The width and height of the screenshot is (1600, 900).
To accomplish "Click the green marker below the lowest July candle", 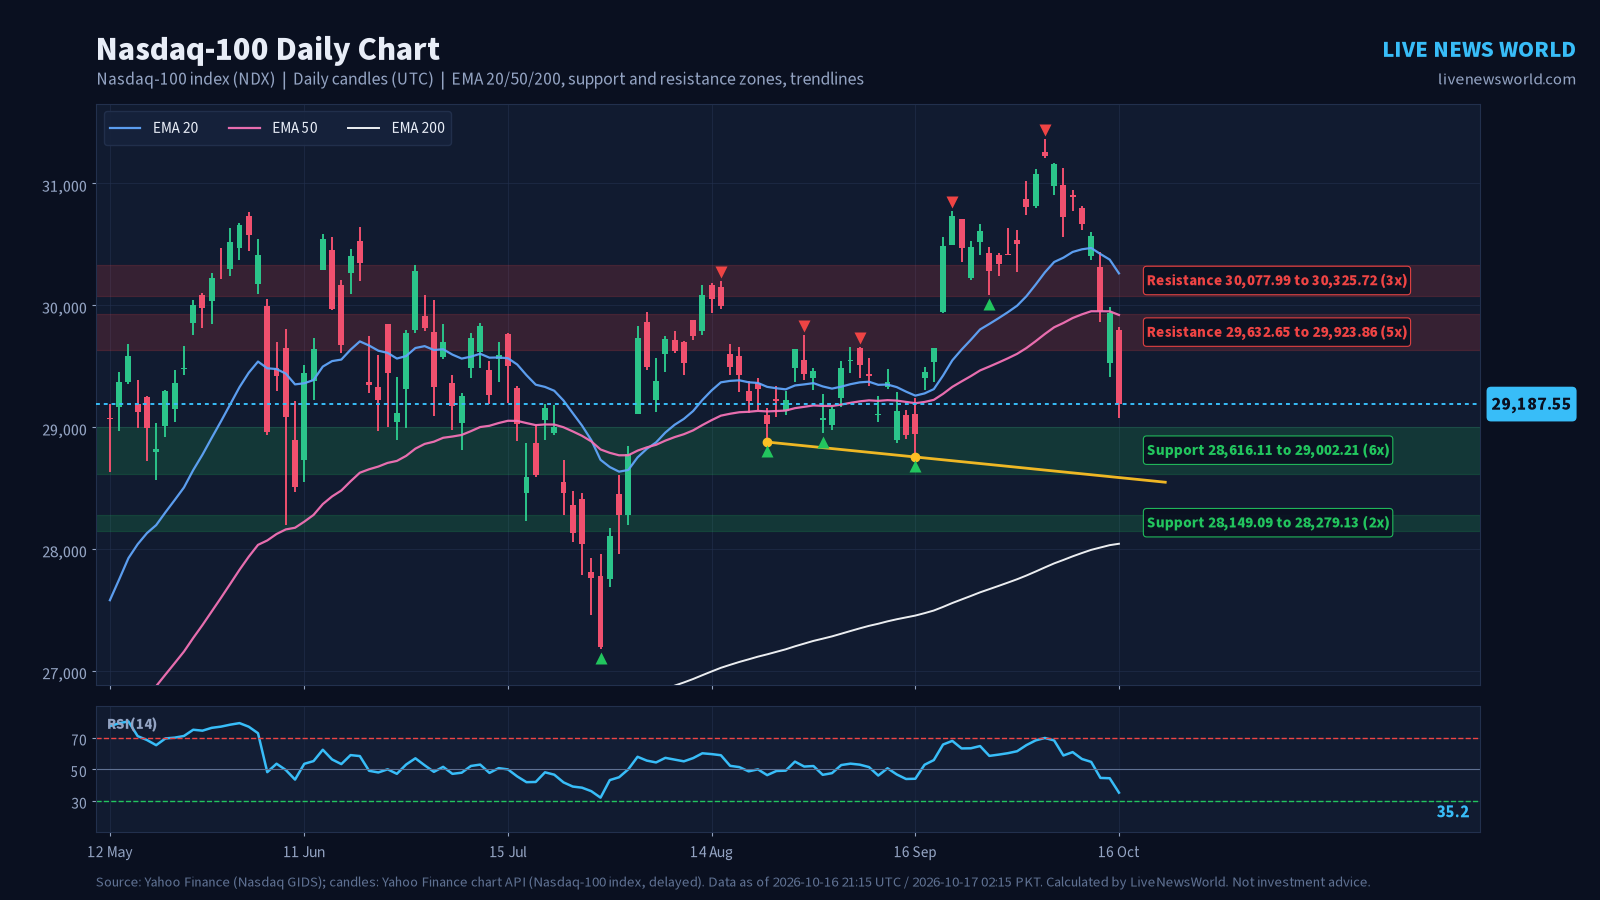I will tap(601, 659).
